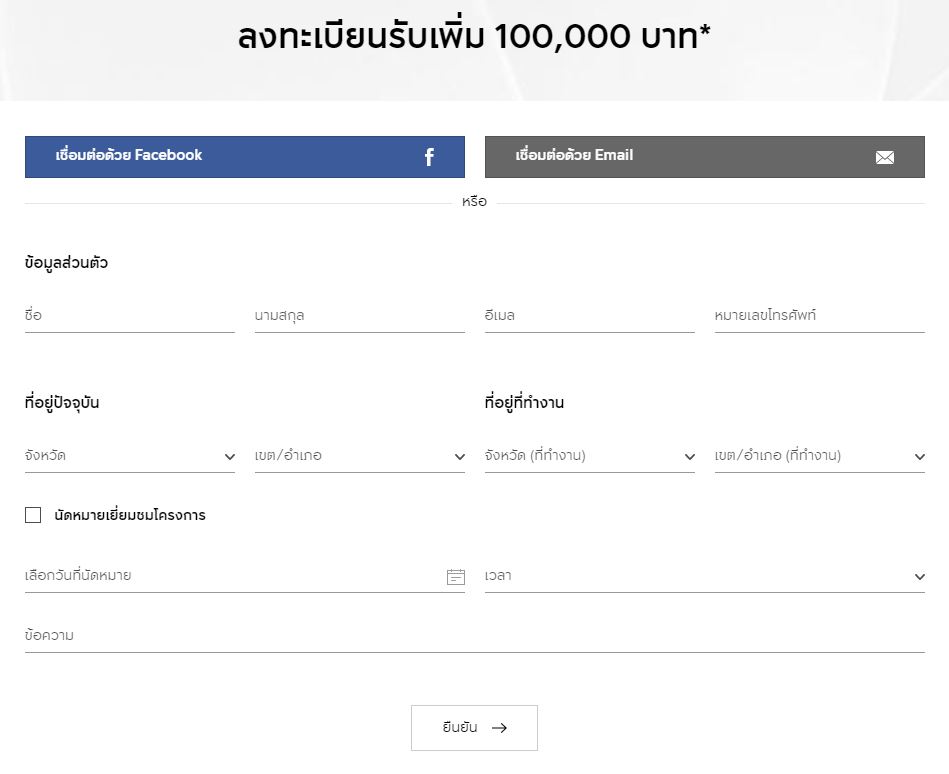Open the calendar date picker icon
The height and width of the screenshot is (774, 949).
[x=455, y=576]
